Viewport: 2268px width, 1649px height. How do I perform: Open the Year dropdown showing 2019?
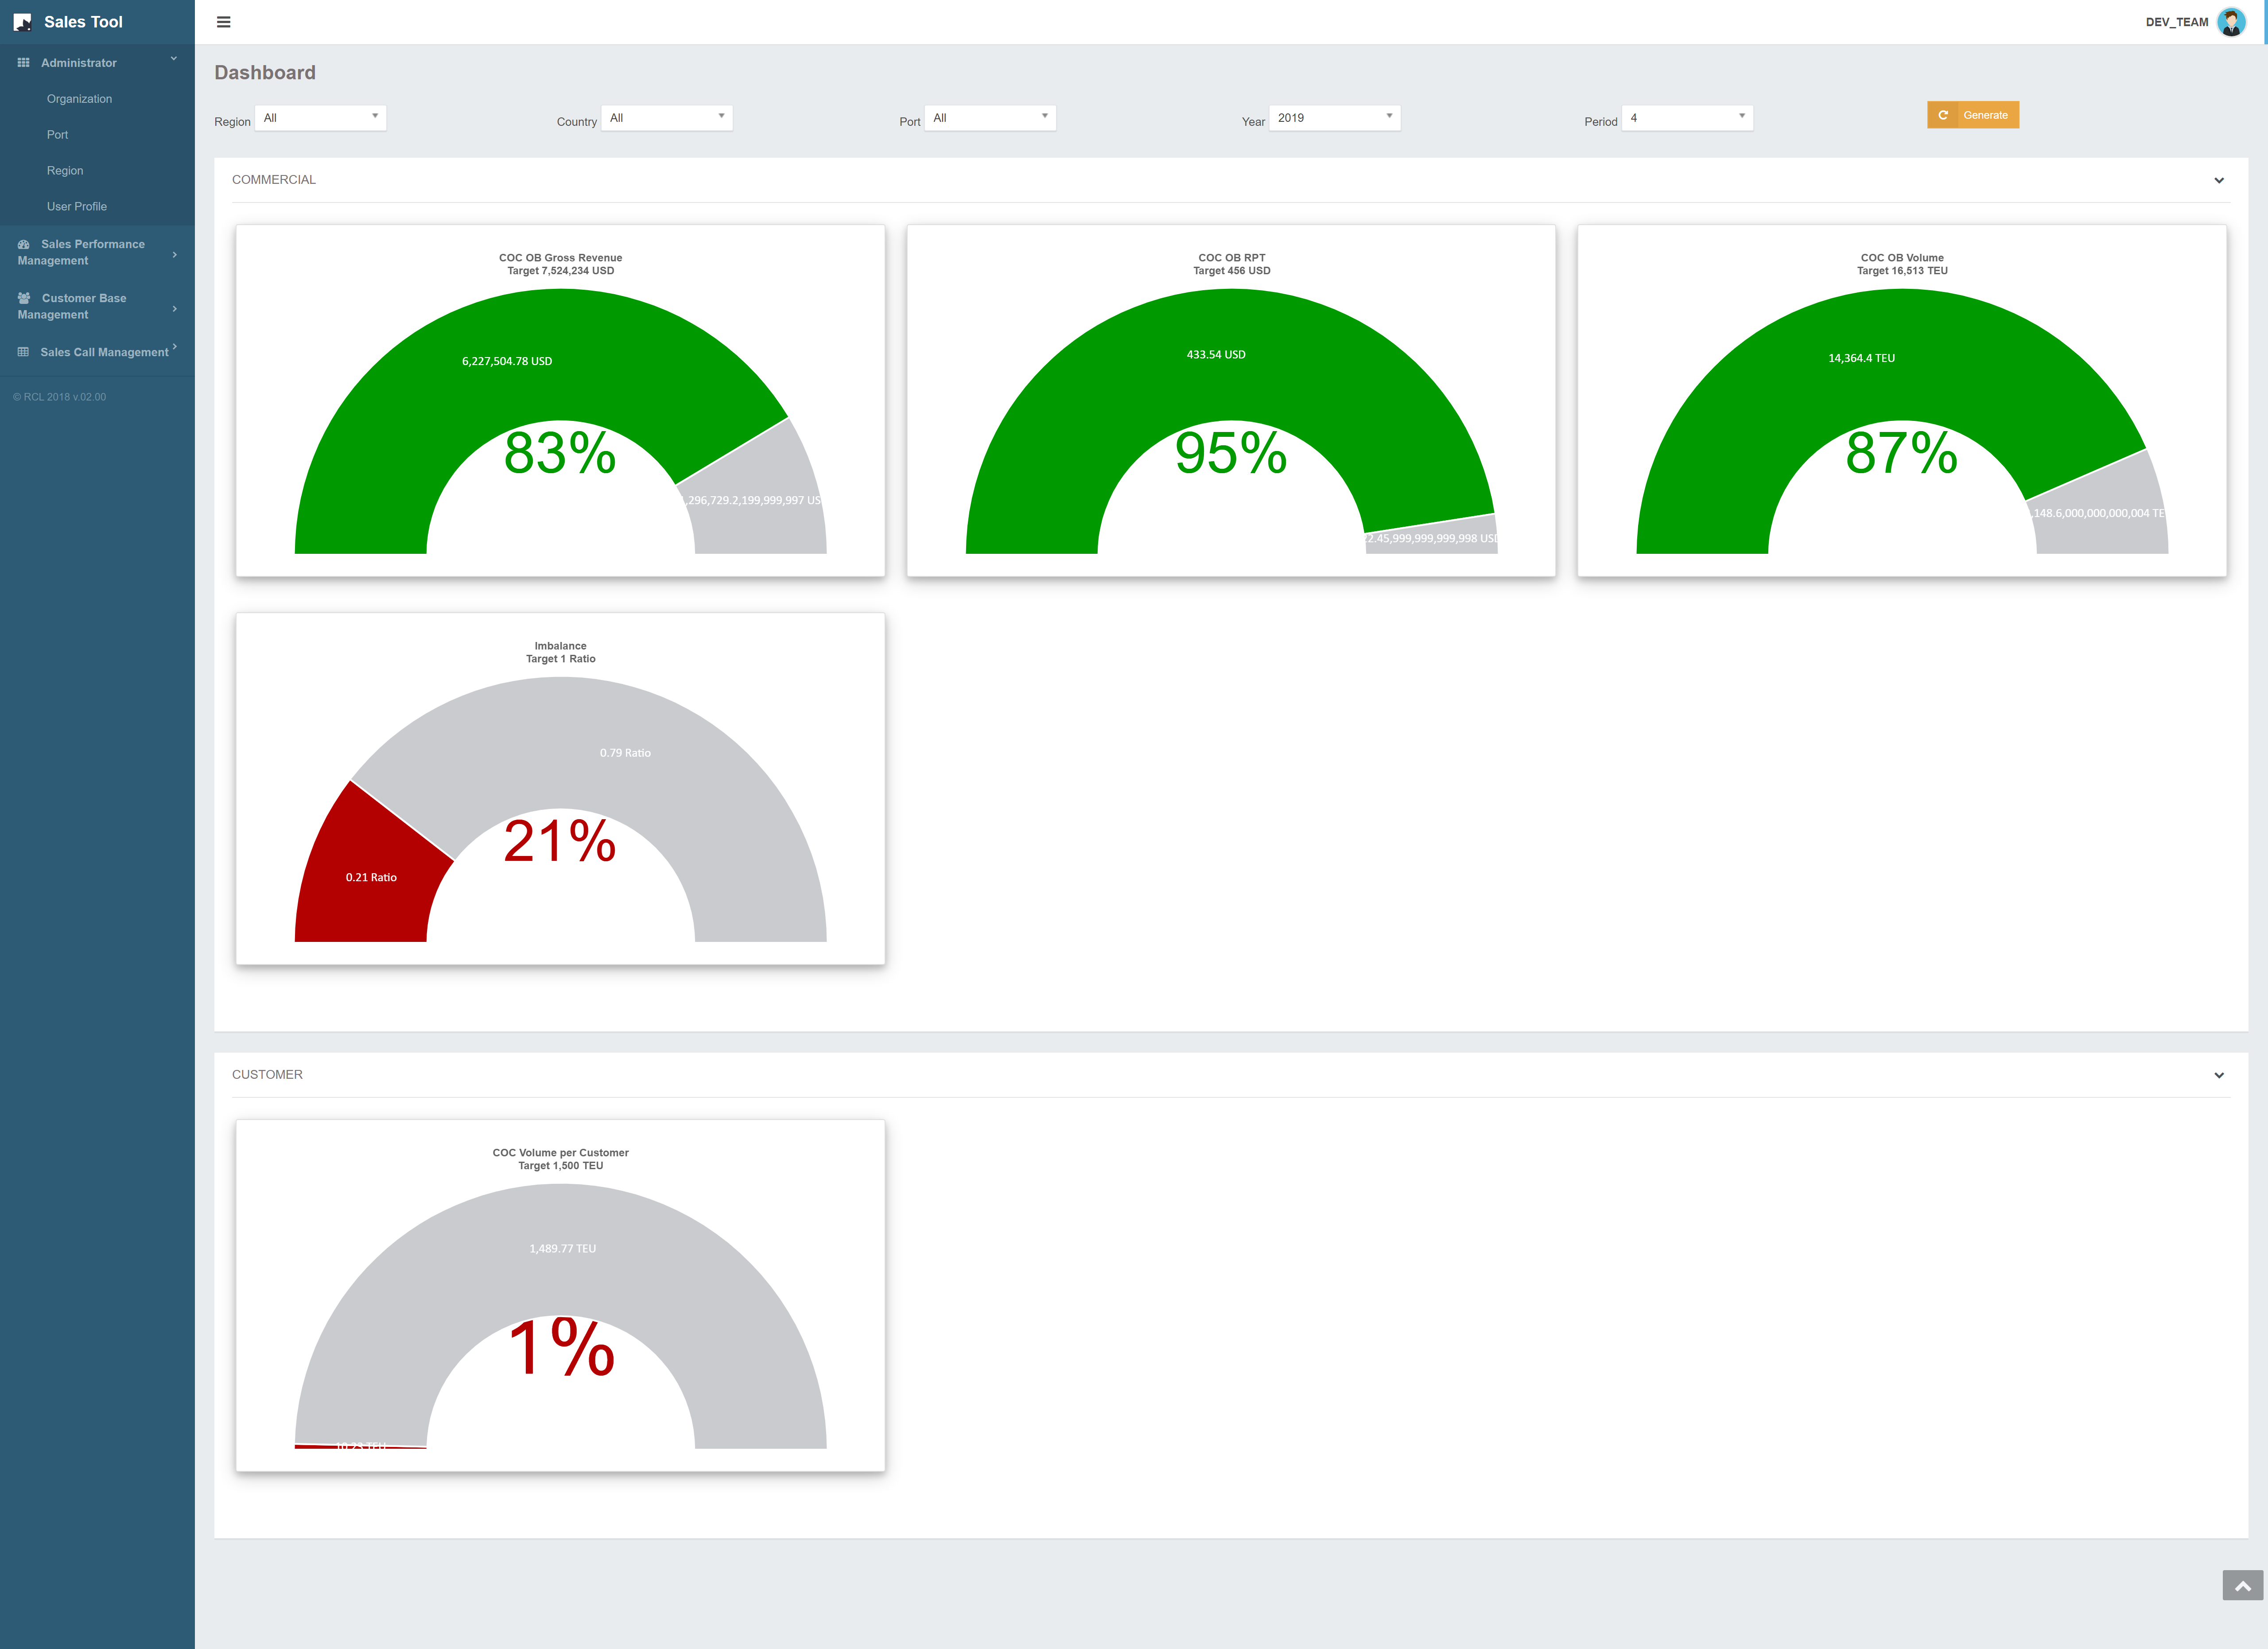click(1335, 118)
